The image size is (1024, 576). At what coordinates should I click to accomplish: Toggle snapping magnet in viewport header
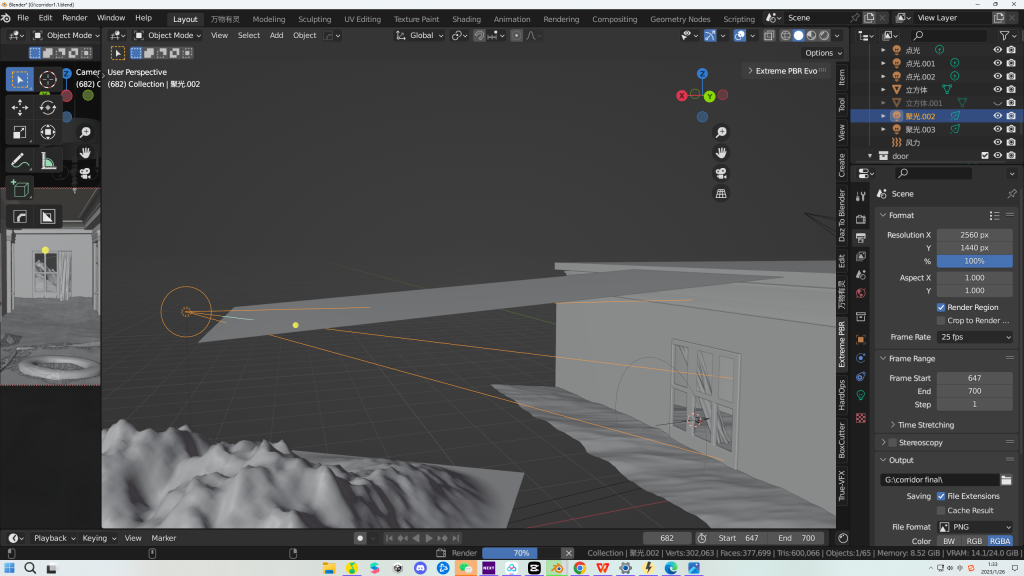[x=479, y=35]
